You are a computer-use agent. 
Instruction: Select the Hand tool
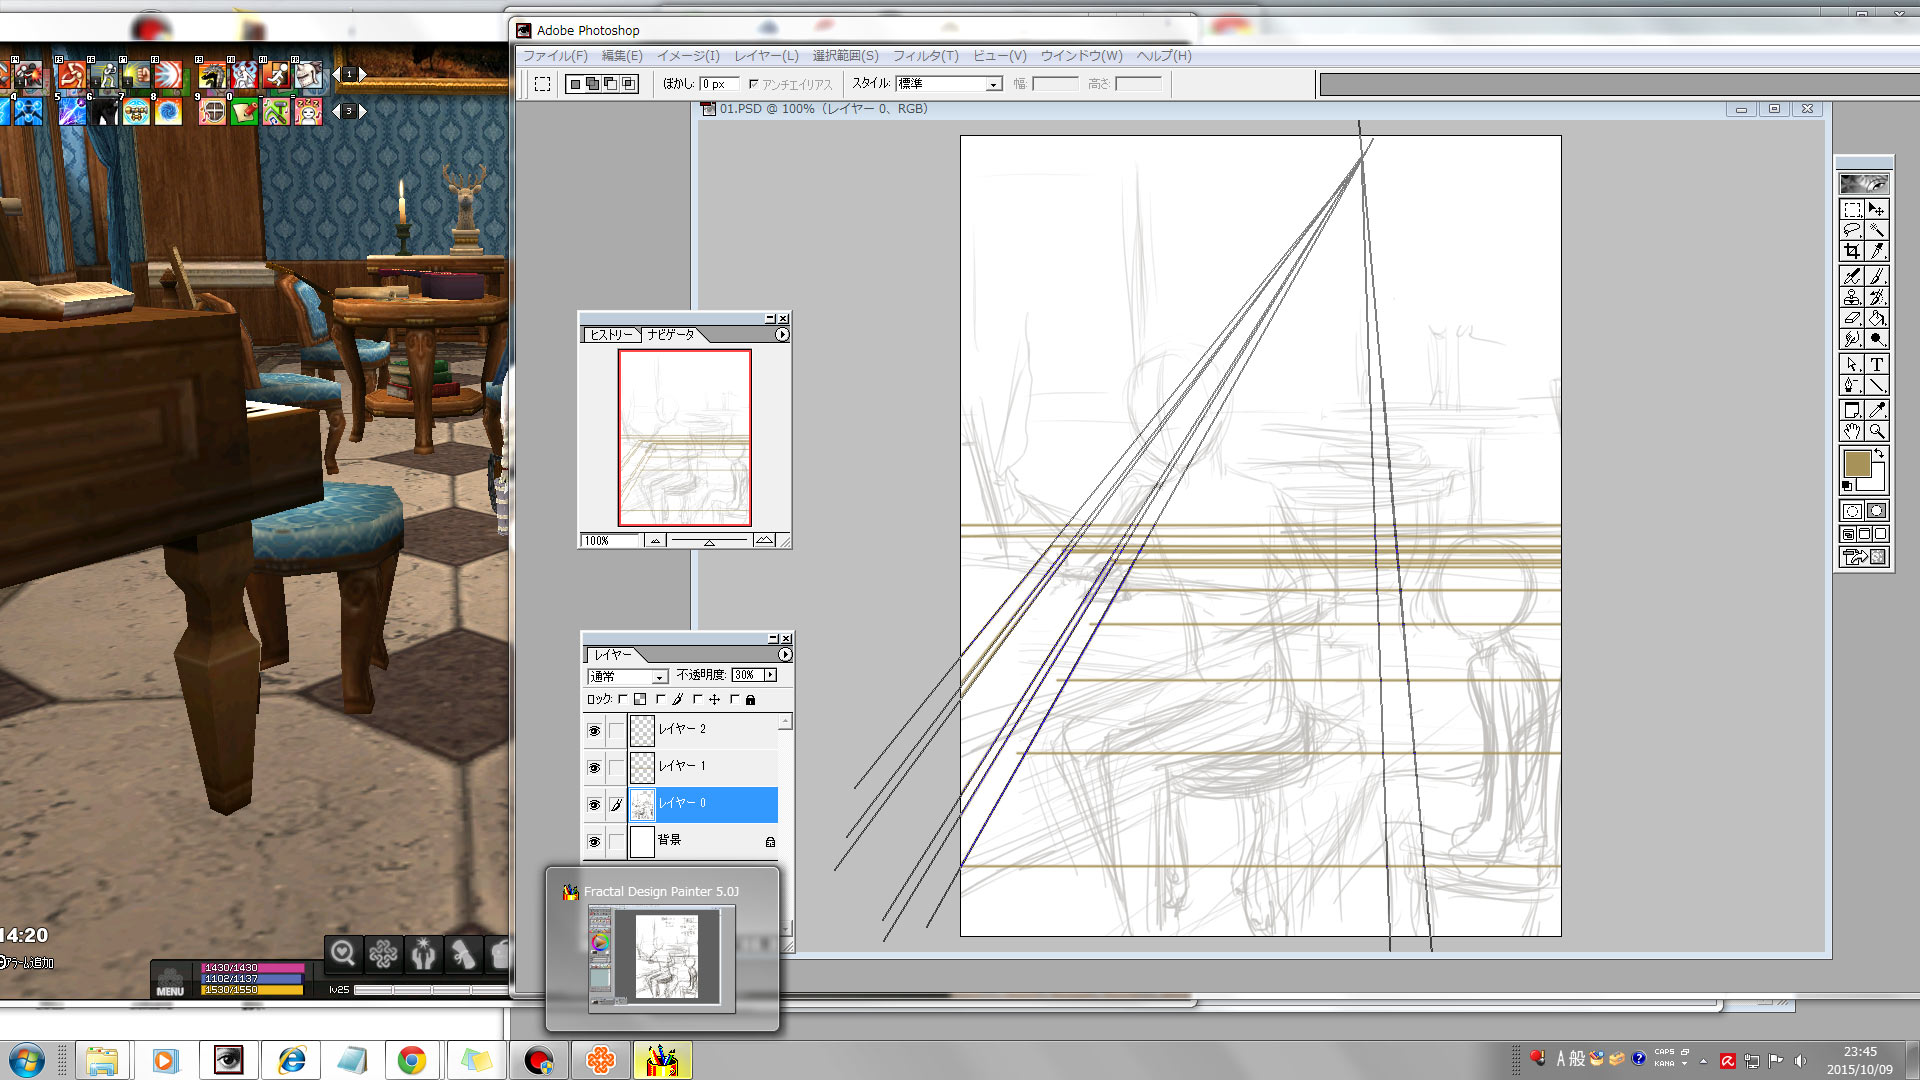pyautogui.click(x=1852, y=432)
